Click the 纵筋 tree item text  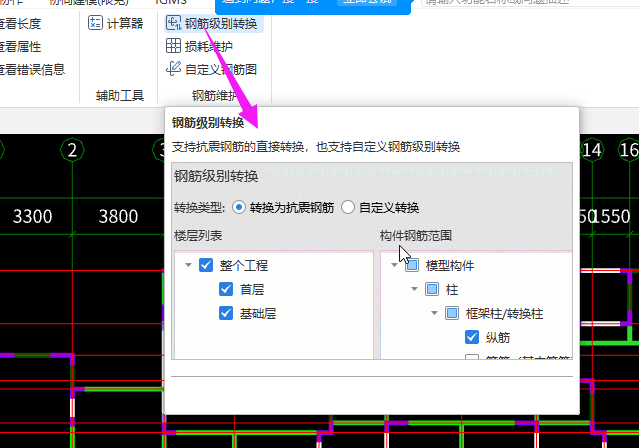click(498, 338)
